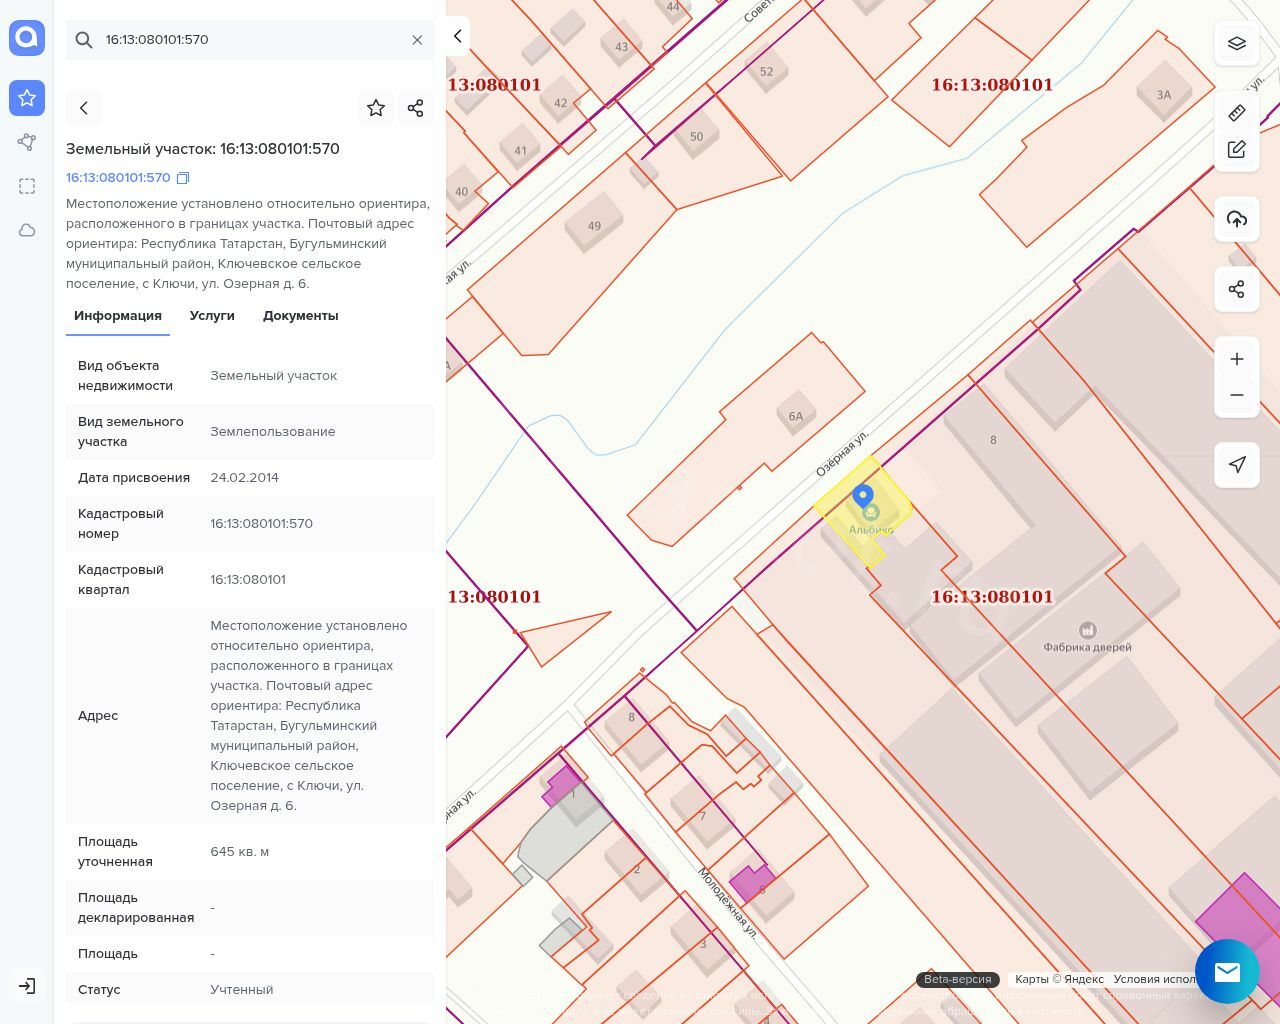
Task: Switch to the Услуги tab
Action: [x=212, y=316]
